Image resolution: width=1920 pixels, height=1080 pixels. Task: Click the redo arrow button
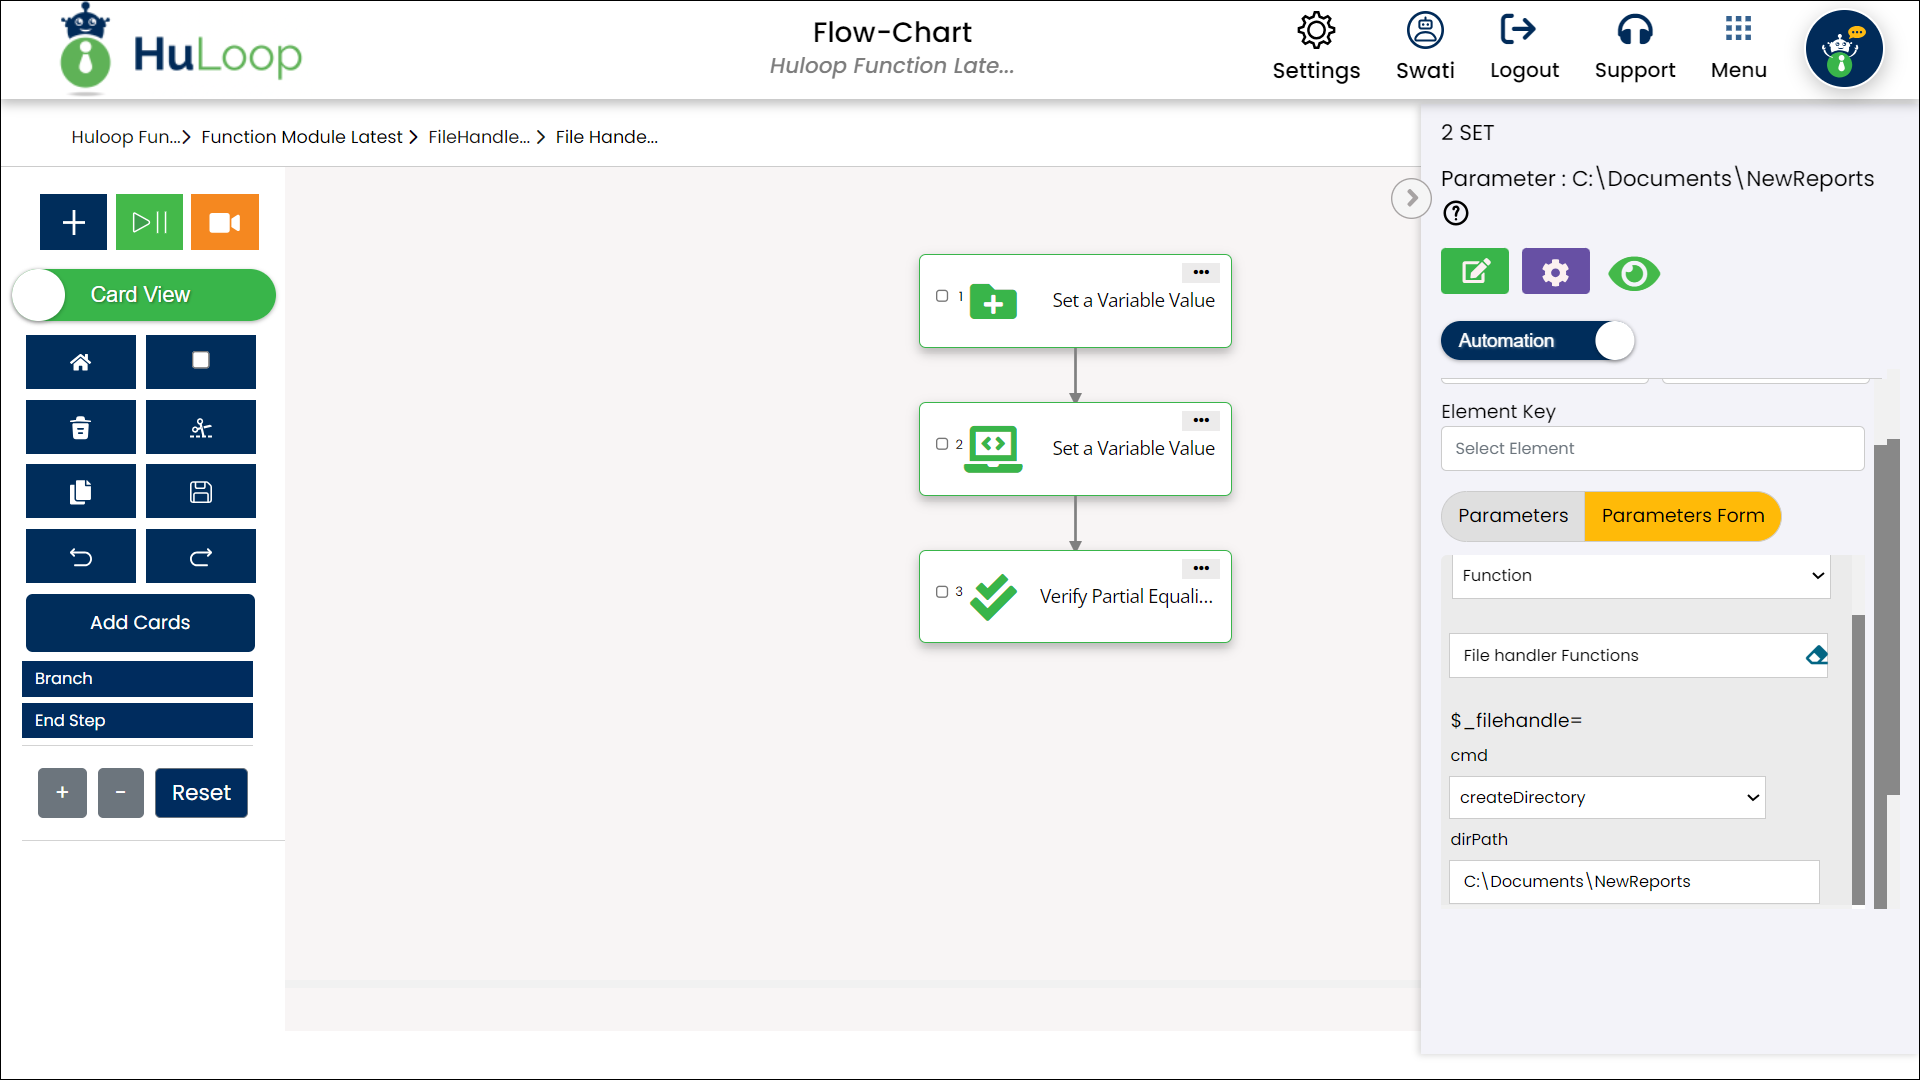(x=201, y=557)
